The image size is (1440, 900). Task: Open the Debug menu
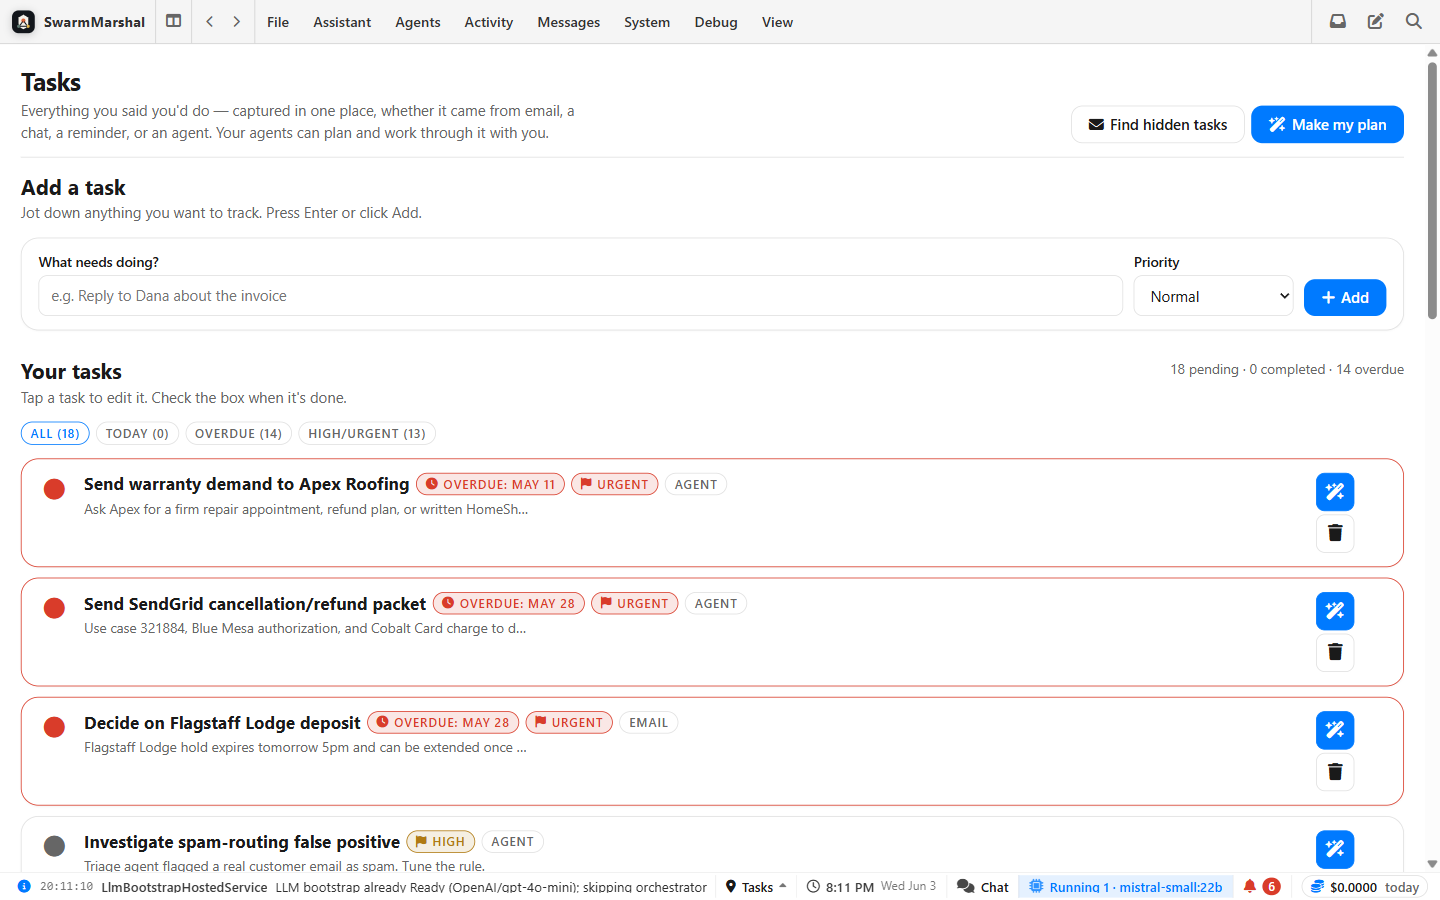[x=716, y=22]
